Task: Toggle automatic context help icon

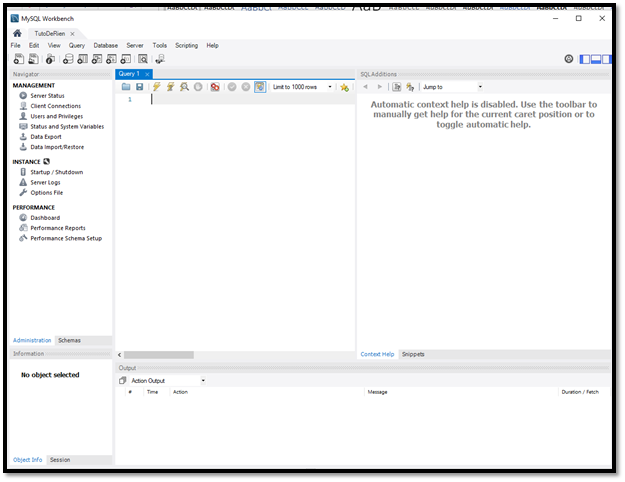Action: [410, 87]
